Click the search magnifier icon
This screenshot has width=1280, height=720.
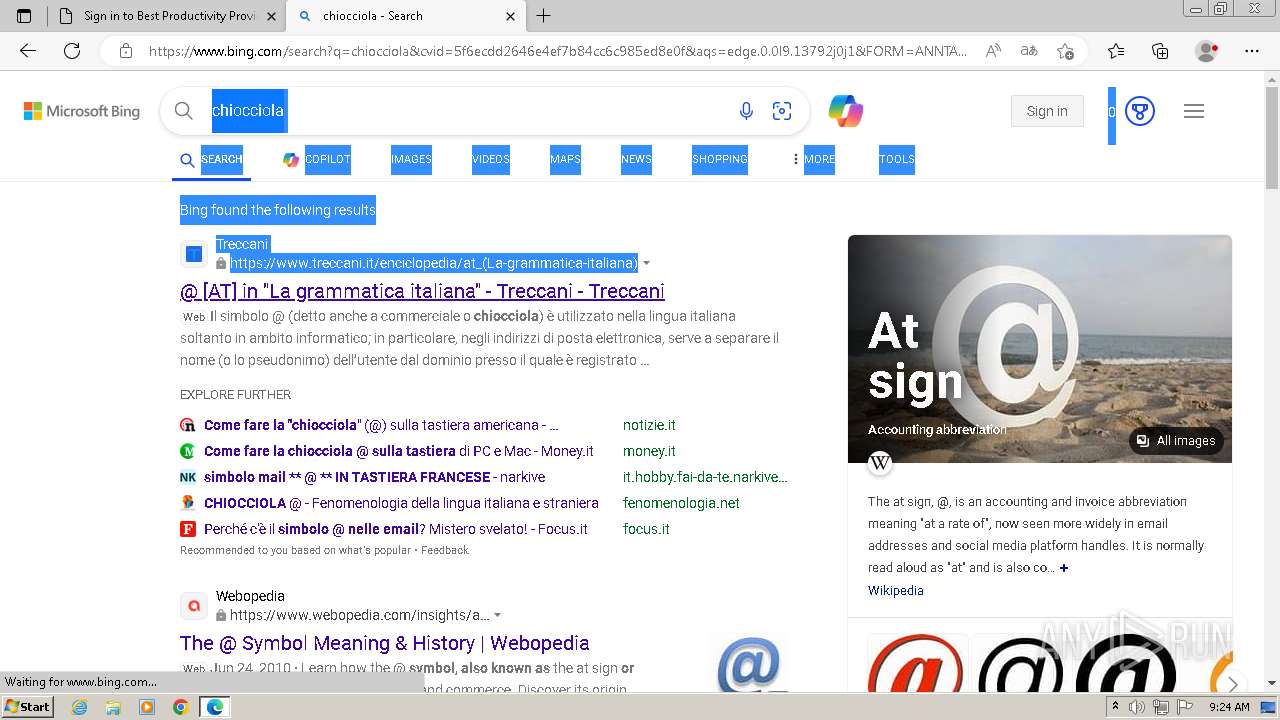(x=183, y=111)
